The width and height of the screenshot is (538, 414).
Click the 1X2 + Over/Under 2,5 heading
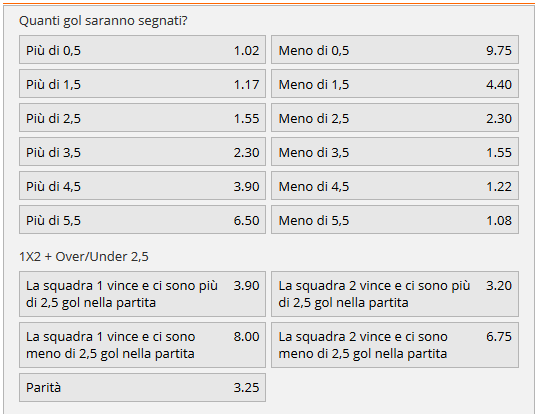(x=84, y=257)
